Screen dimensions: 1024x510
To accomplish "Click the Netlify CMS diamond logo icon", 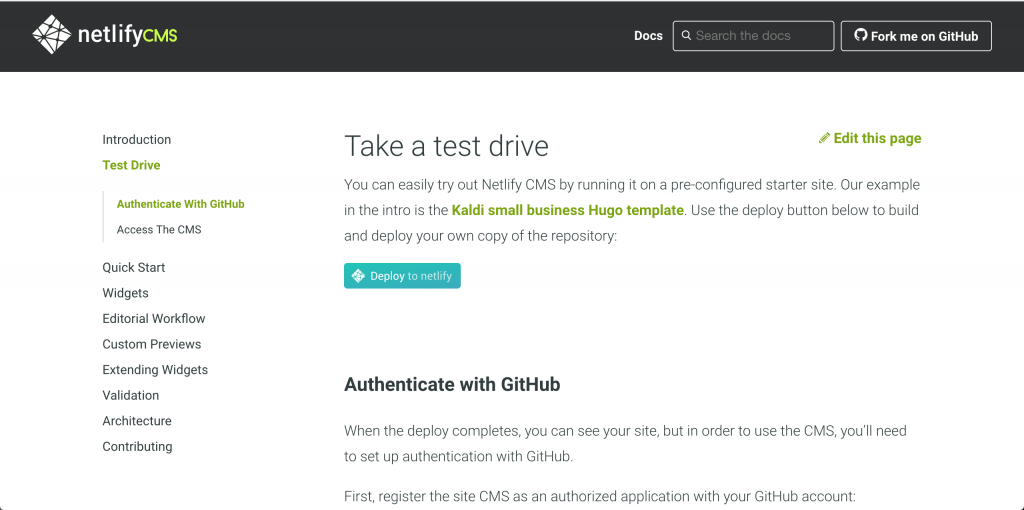I will 52,35.
